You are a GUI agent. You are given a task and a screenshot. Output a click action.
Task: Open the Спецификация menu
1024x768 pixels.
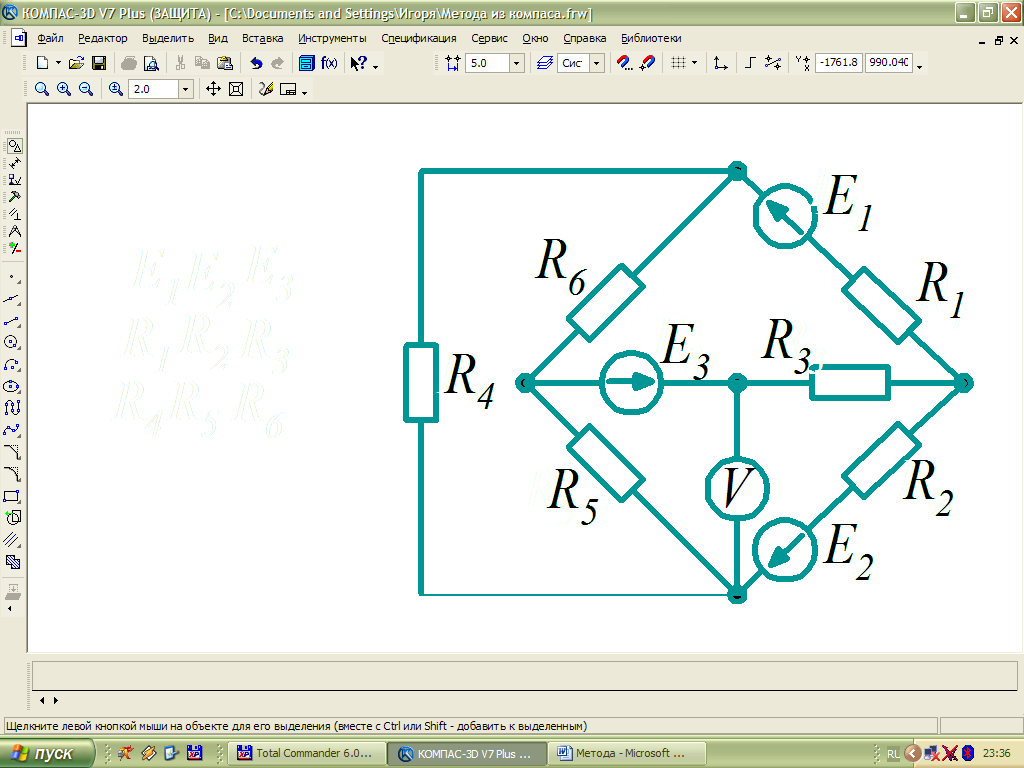point(419,38)
